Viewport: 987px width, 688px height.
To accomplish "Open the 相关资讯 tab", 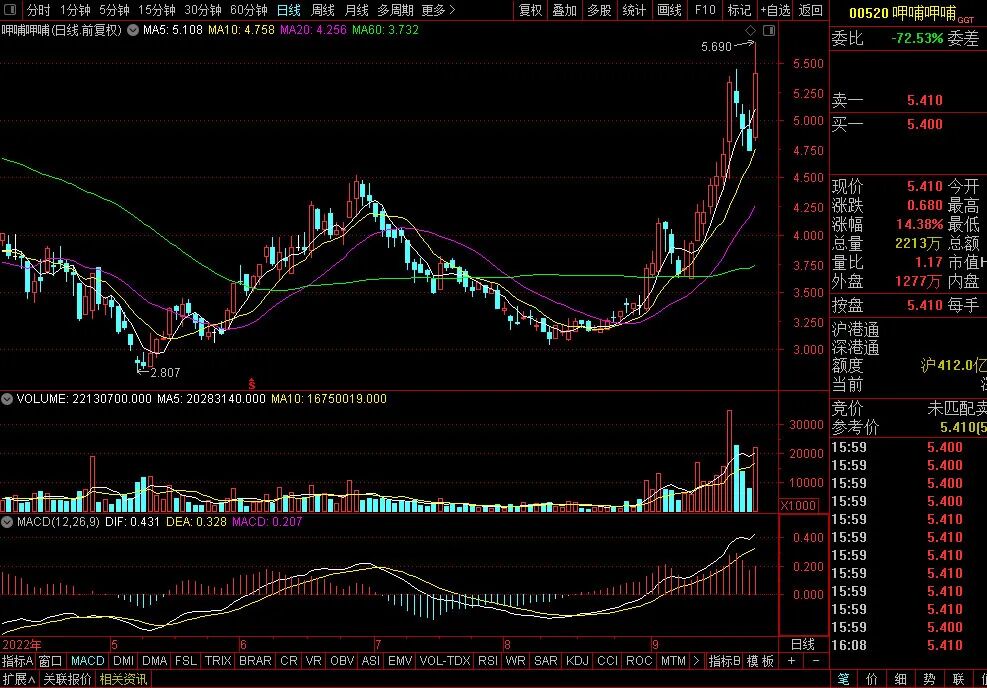I will (123, 679).
